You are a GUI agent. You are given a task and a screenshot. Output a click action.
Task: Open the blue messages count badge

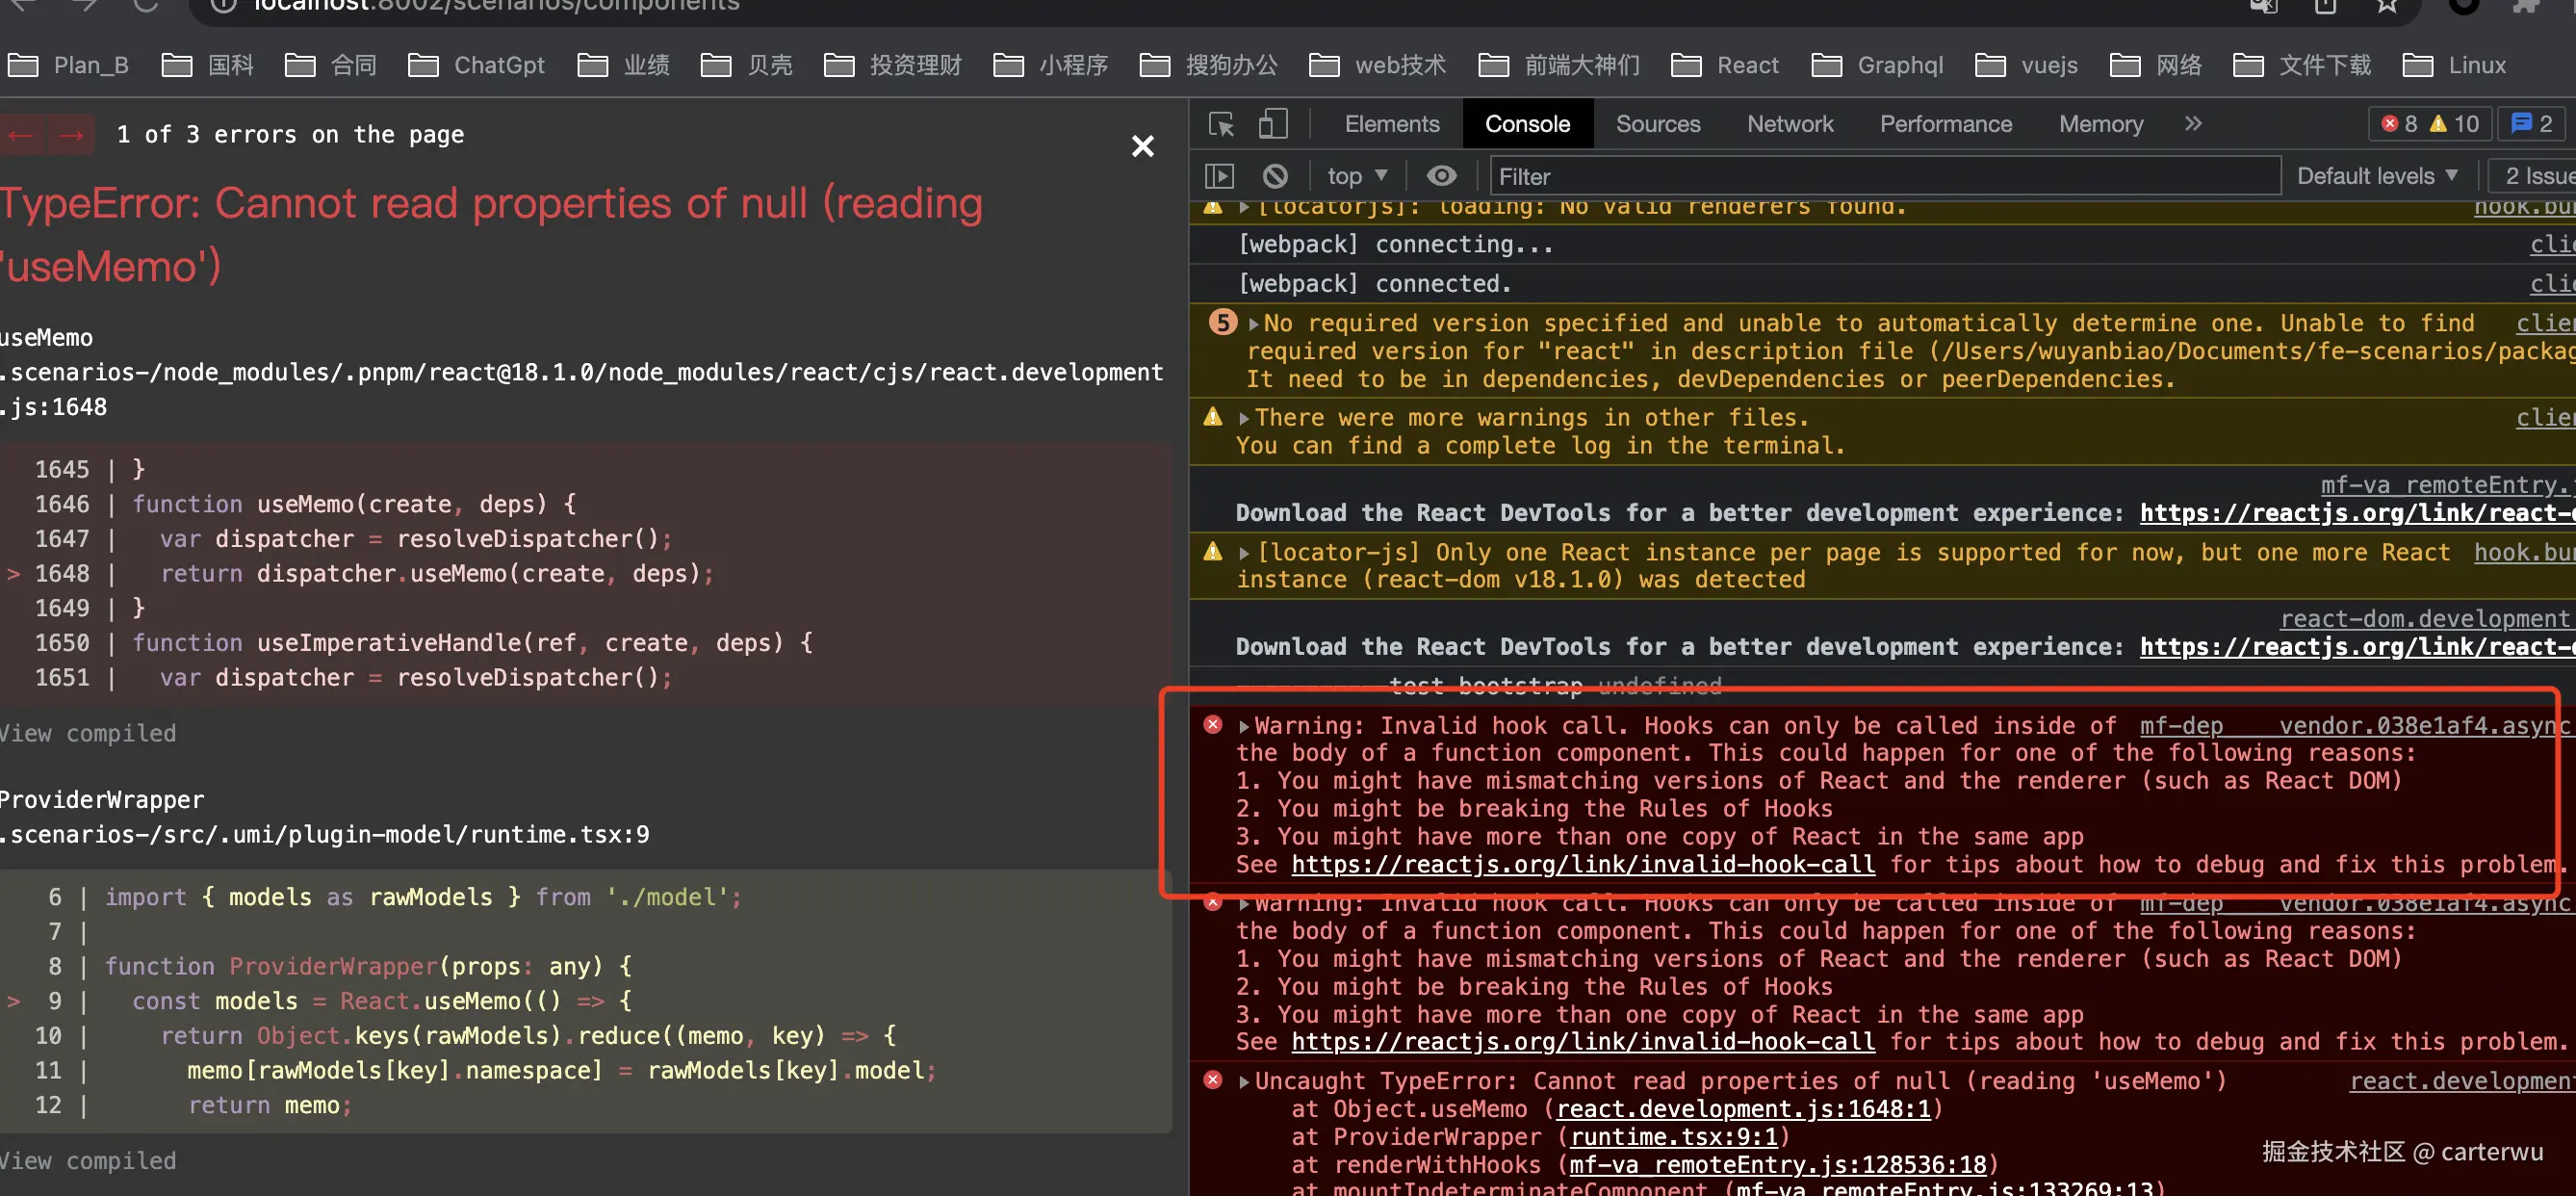pyautogui.click(x=2531, y=124)
